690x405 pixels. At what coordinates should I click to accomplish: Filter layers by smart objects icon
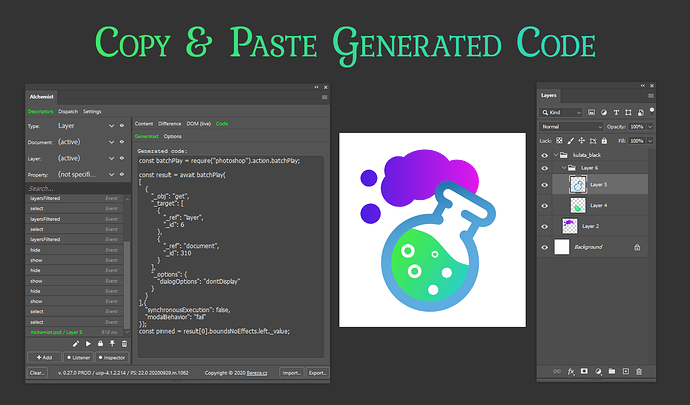coord(641,113)
